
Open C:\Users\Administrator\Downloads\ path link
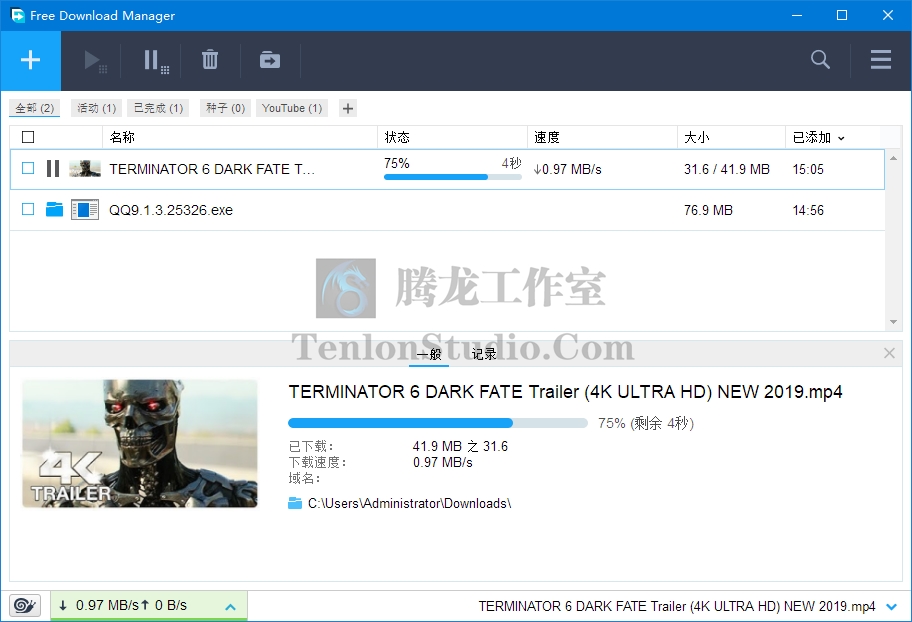(409, 503)
